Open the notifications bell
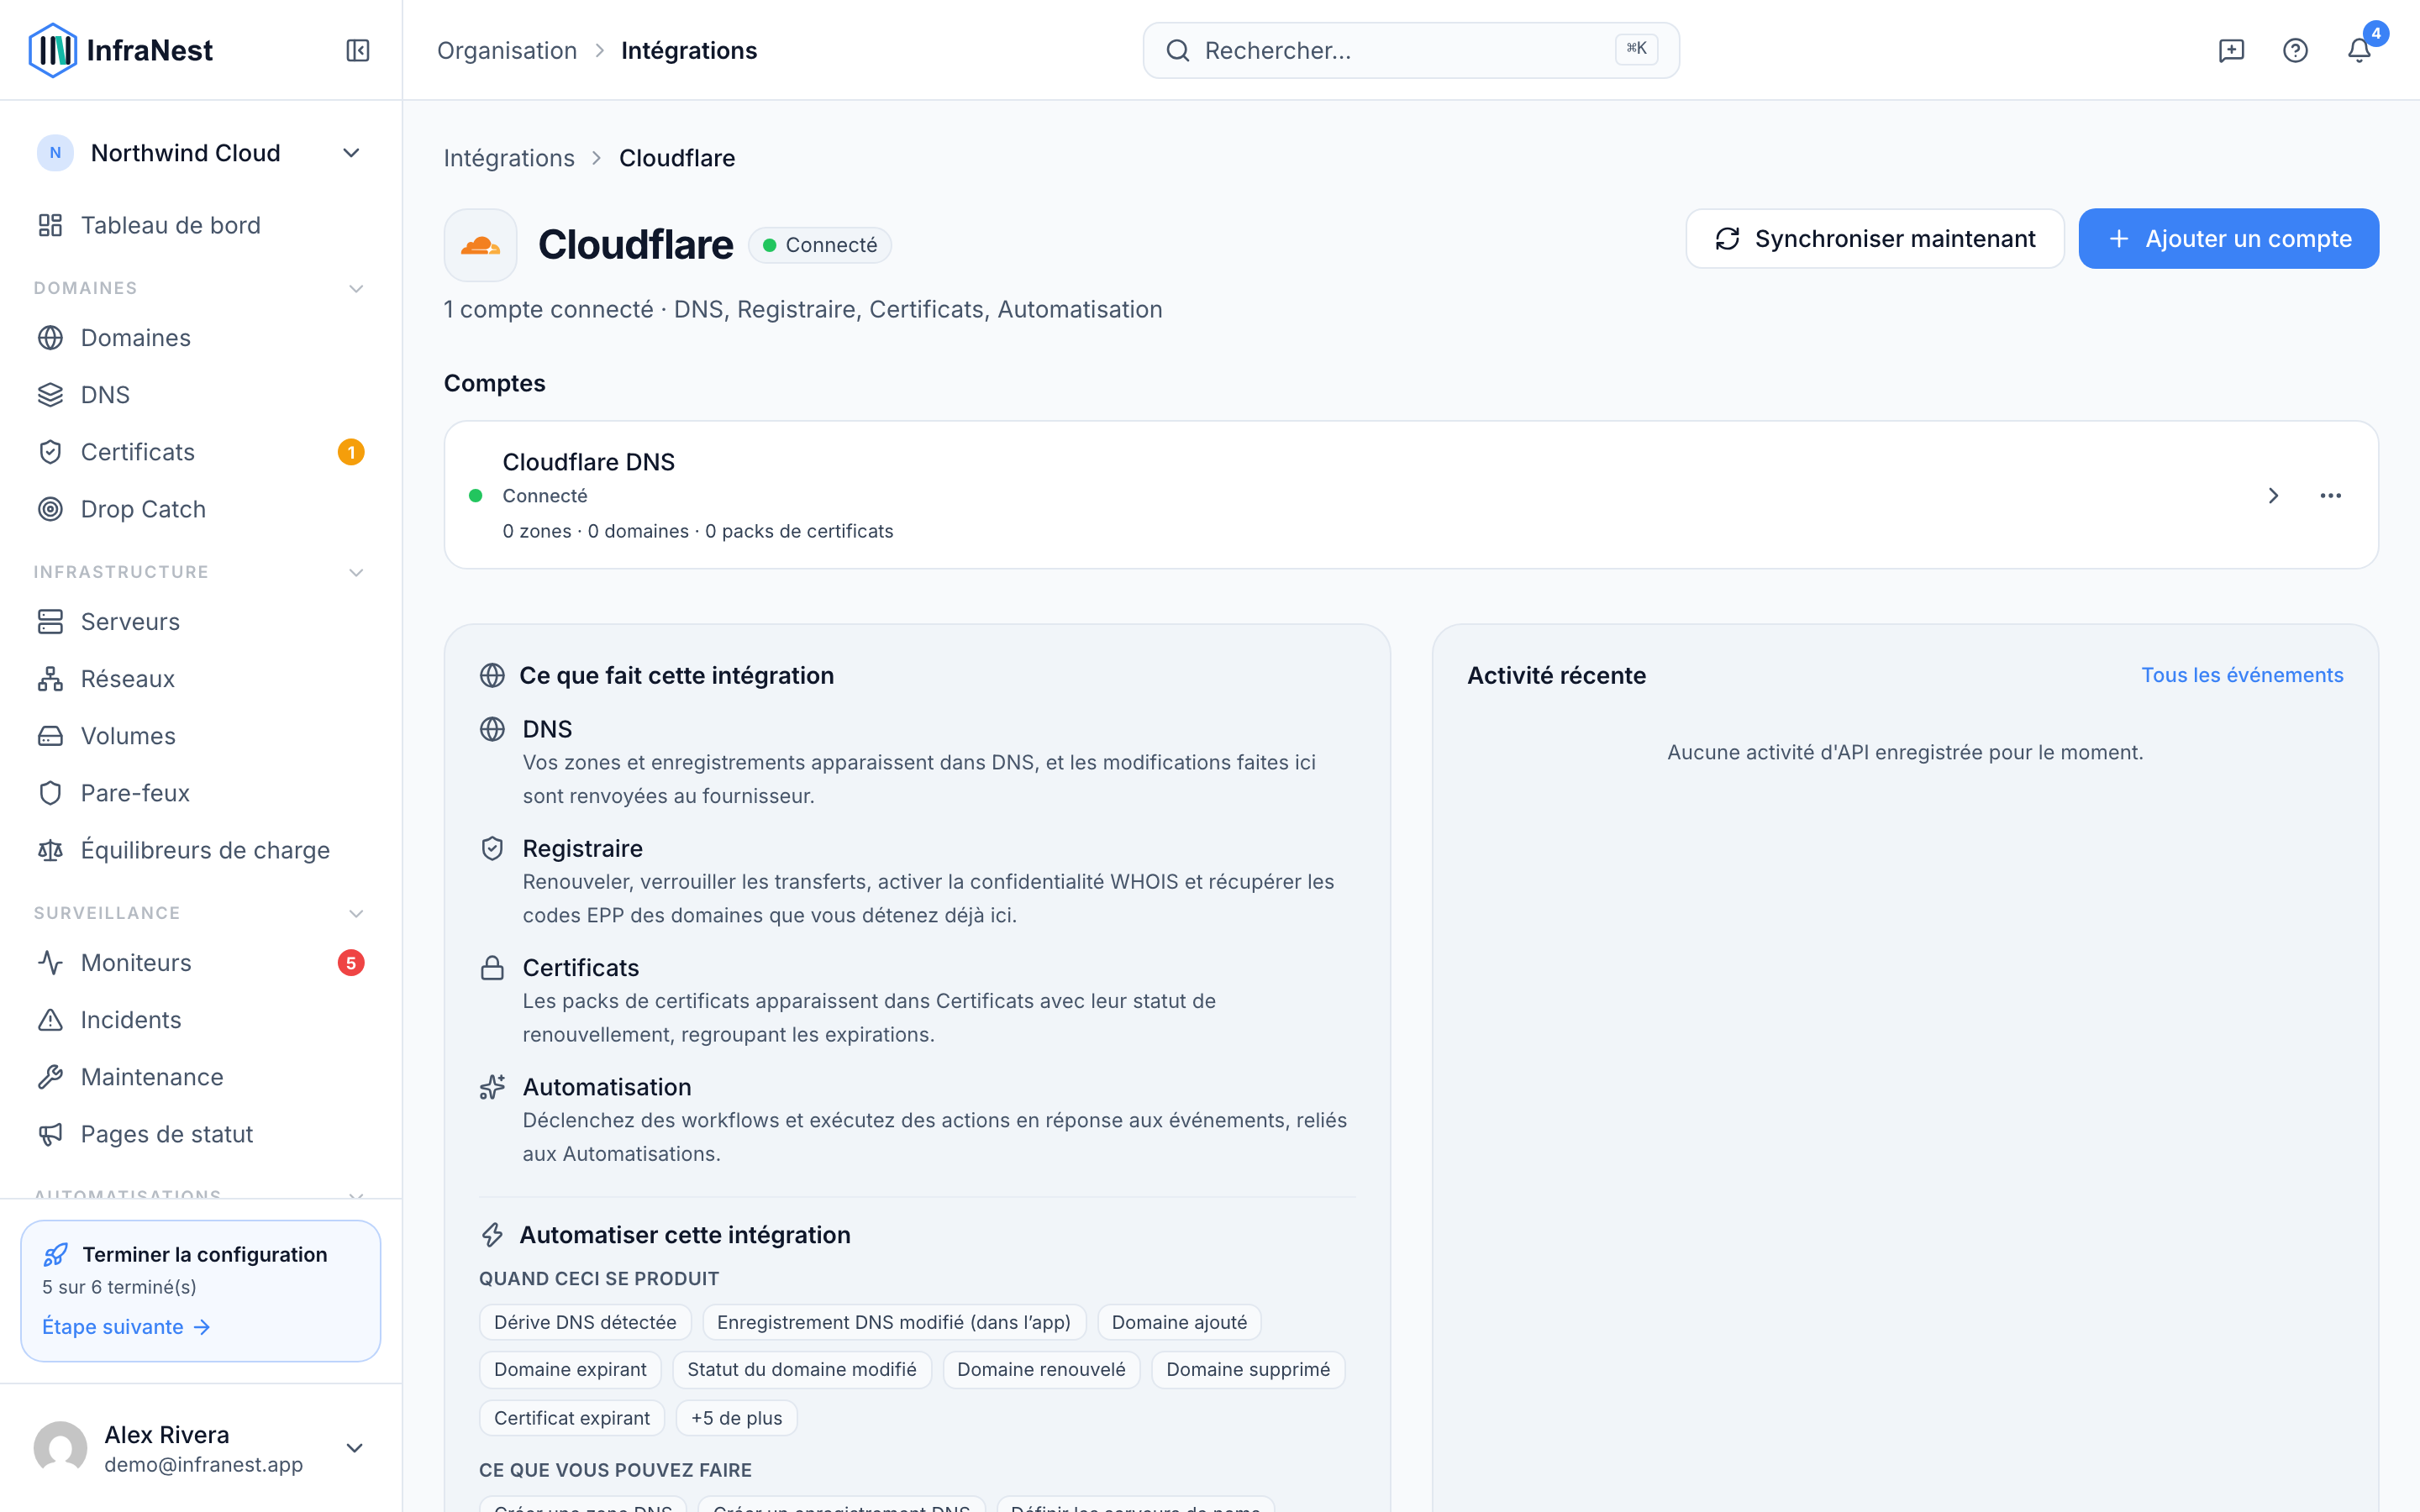Image resolution: width=2420 pixels, height=1512 pixels. point(2359,50)
